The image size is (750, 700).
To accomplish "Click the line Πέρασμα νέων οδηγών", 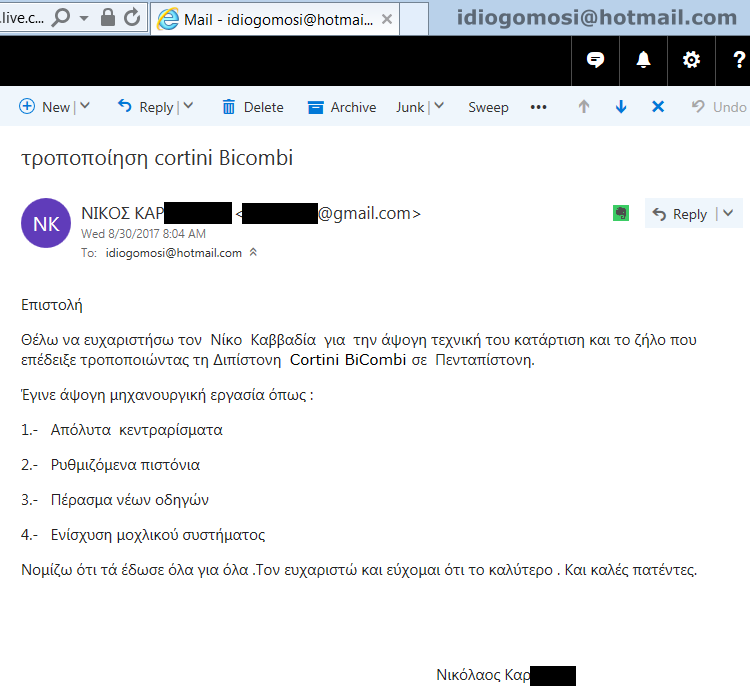I will [x=130, y=500].
